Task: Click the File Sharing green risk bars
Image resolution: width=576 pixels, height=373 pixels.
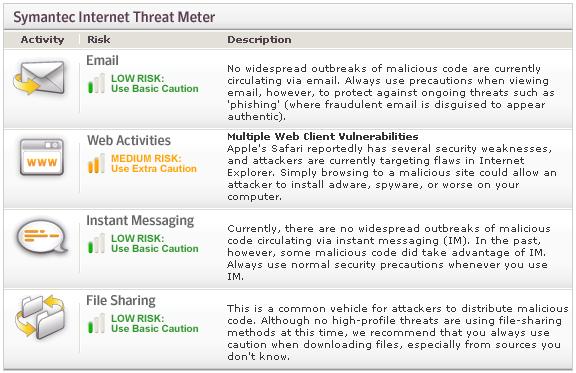Action: 96,323
